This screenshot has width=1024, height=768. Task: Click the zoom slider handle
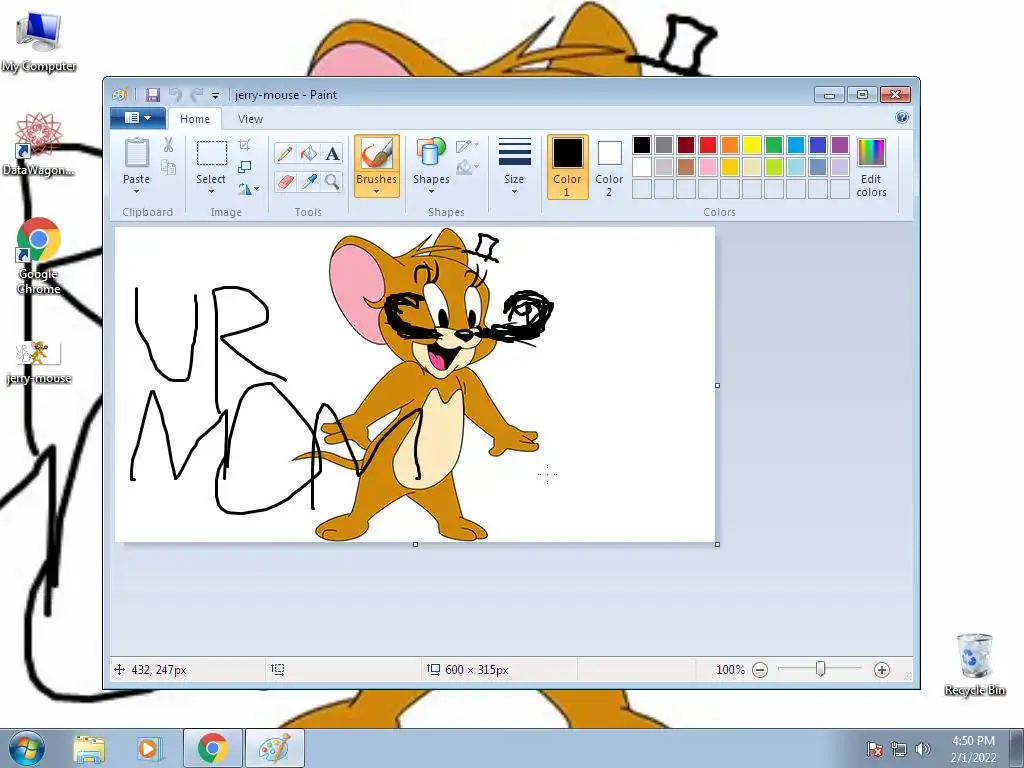pos(820,669)
